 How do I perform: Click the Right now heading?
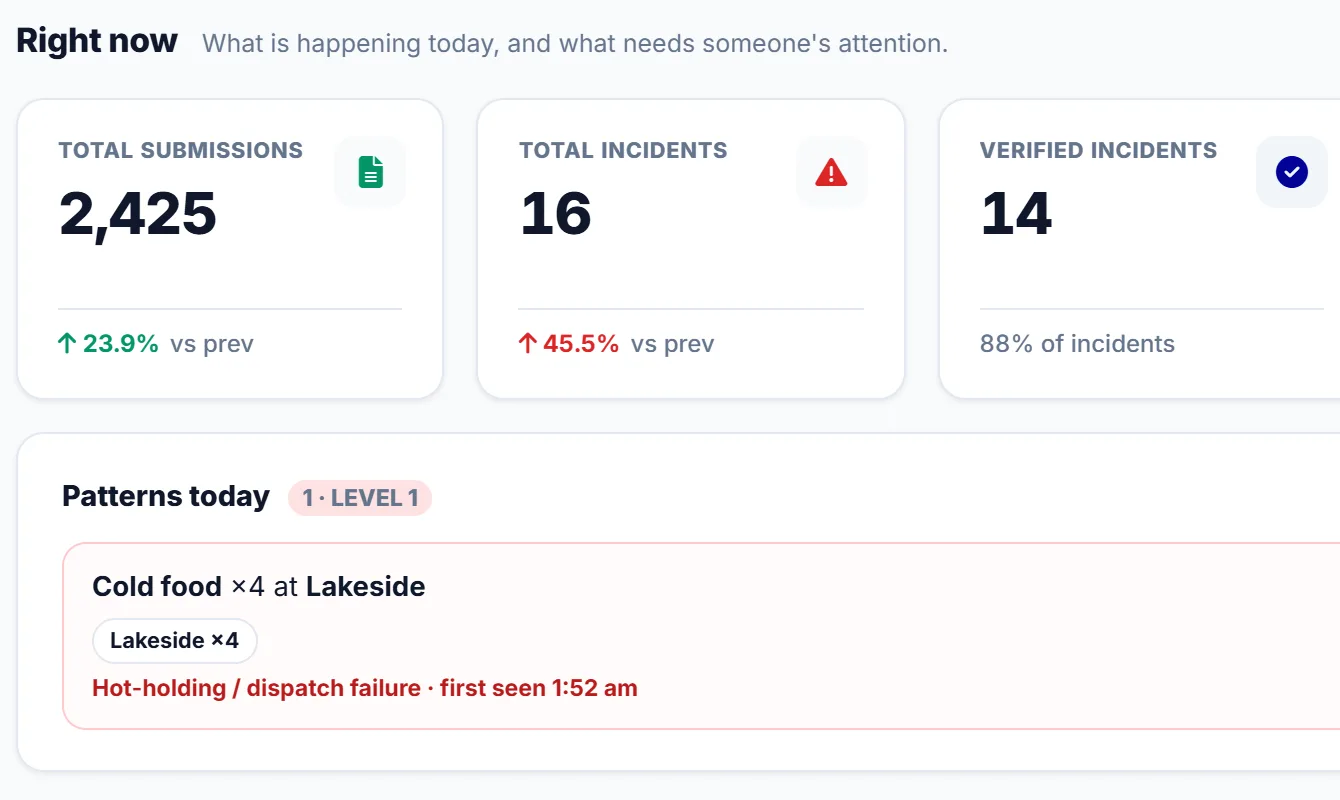click(97, 41)
